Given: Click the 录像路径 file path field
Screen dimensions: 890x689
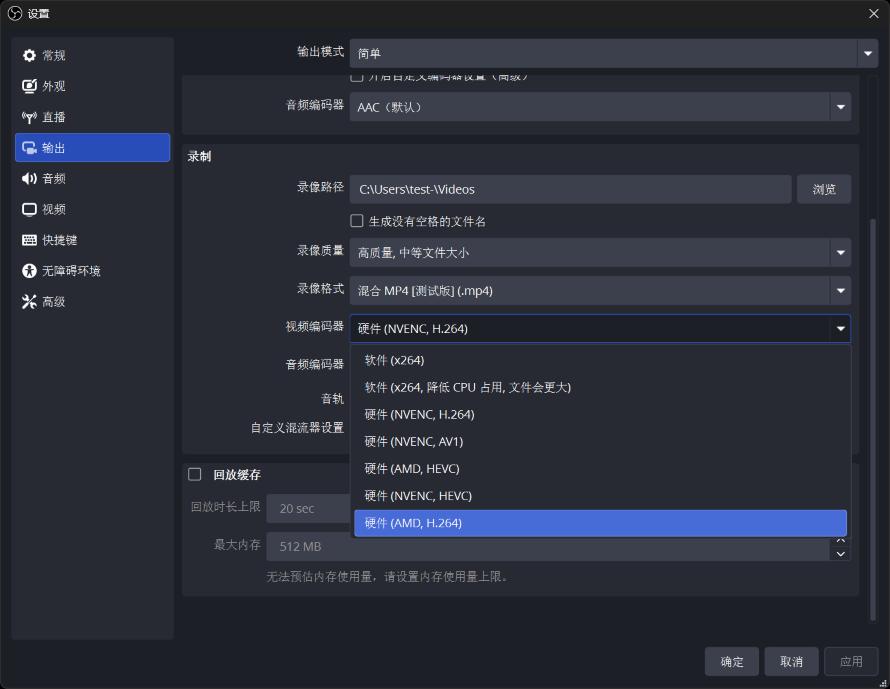Looking at the screenshot, I should (570, 189).
